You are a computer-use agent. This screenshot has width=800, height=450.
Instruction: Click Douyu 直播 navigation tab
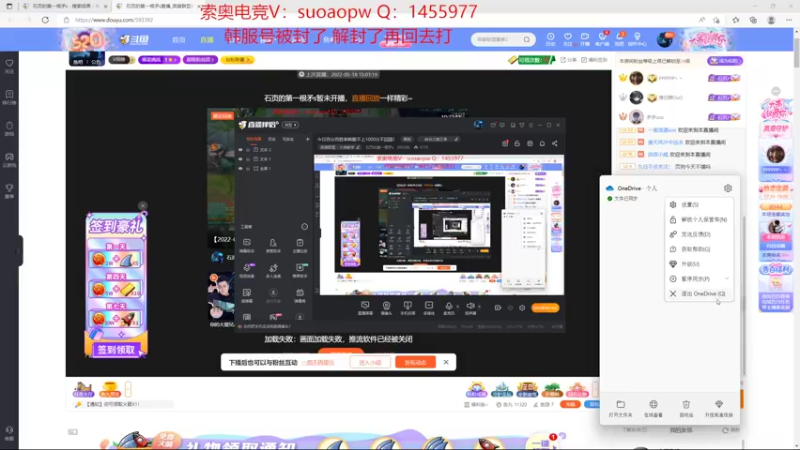(207, 40)
